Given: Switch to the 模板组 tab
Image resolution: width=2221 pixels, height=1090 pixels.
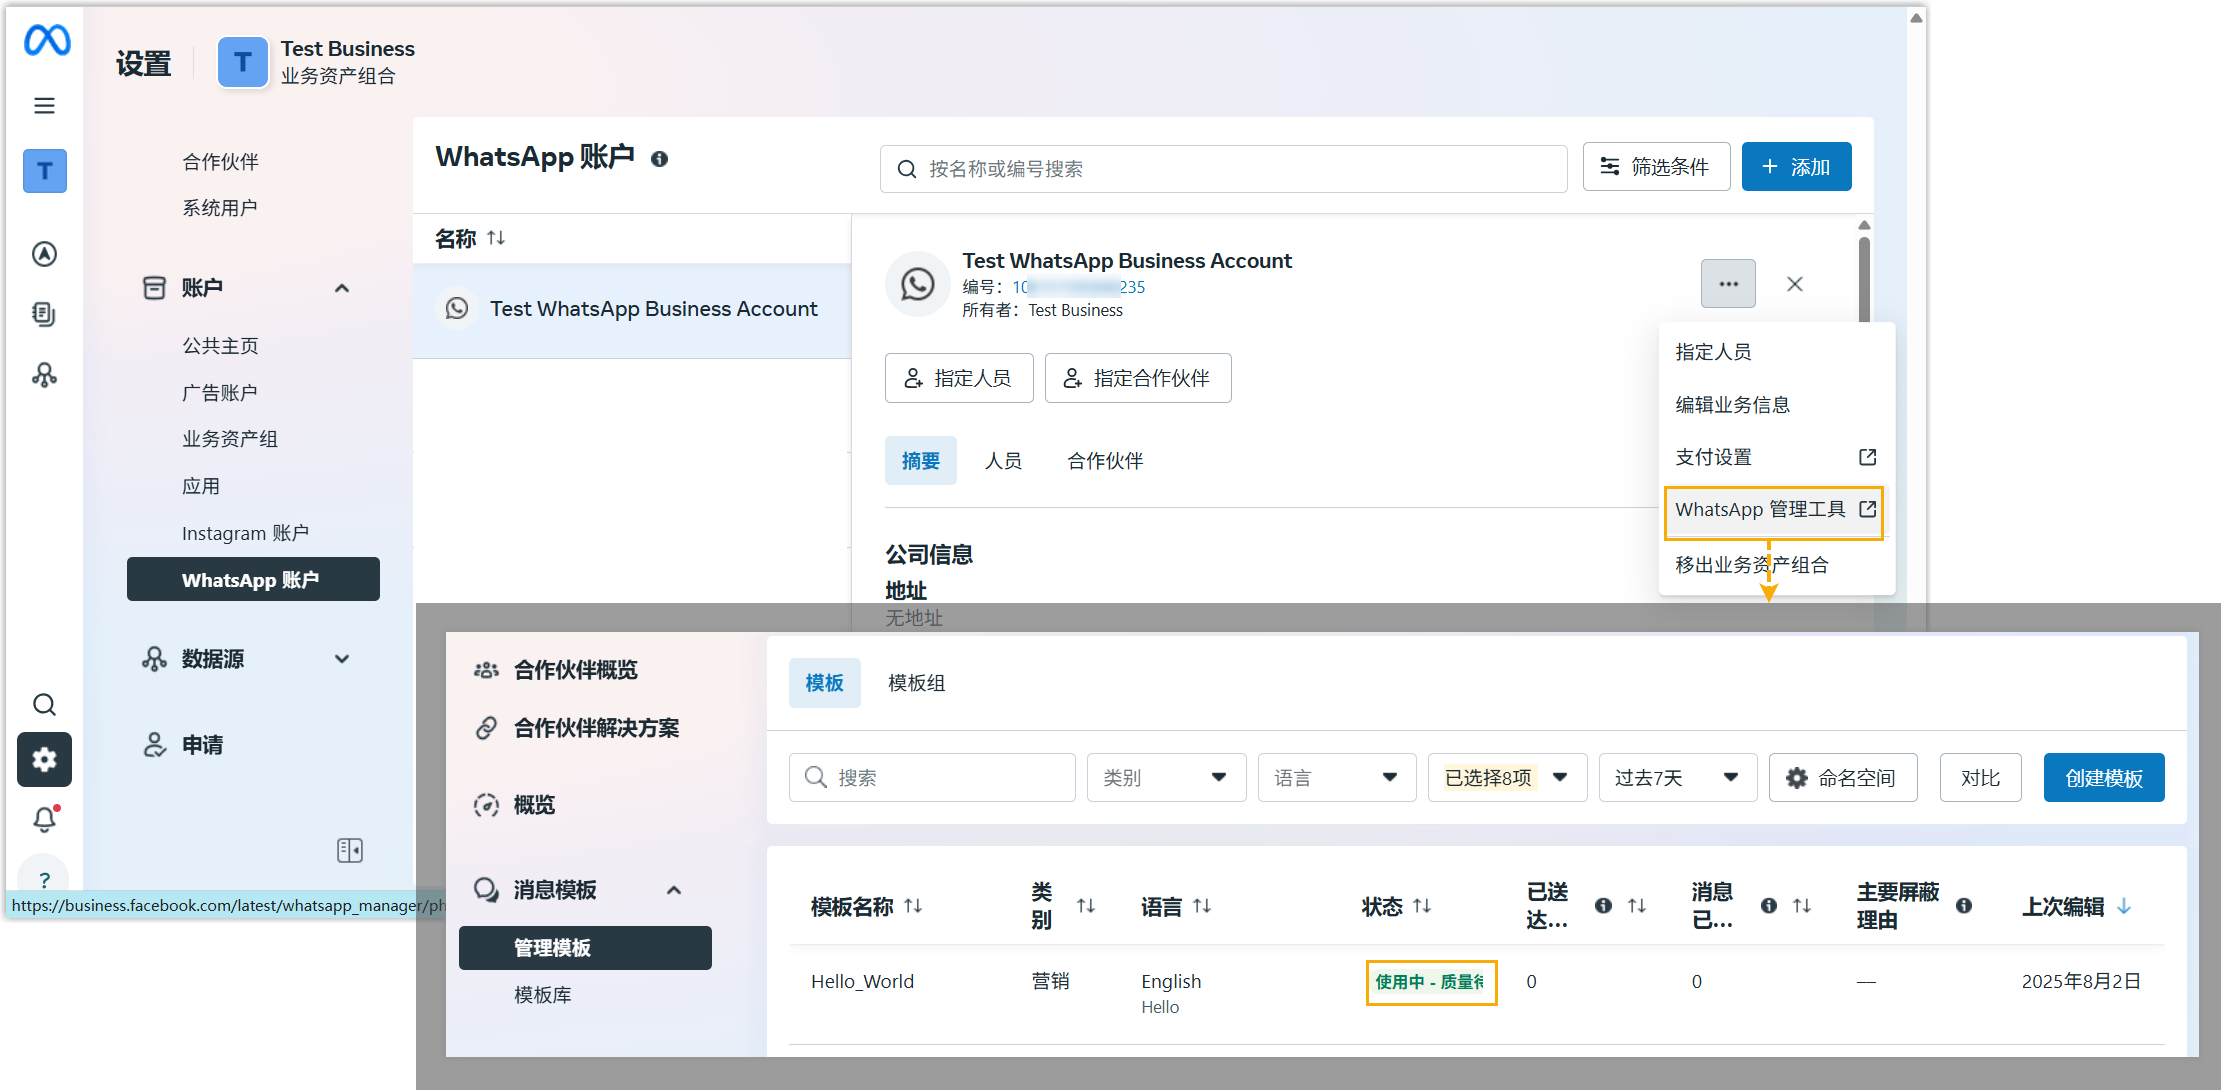Looking at the screenshot, I should (x=916, y=683).
